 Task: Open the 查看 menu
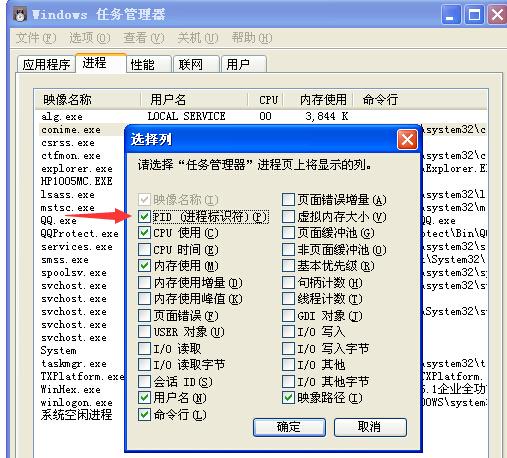point(144,38)
